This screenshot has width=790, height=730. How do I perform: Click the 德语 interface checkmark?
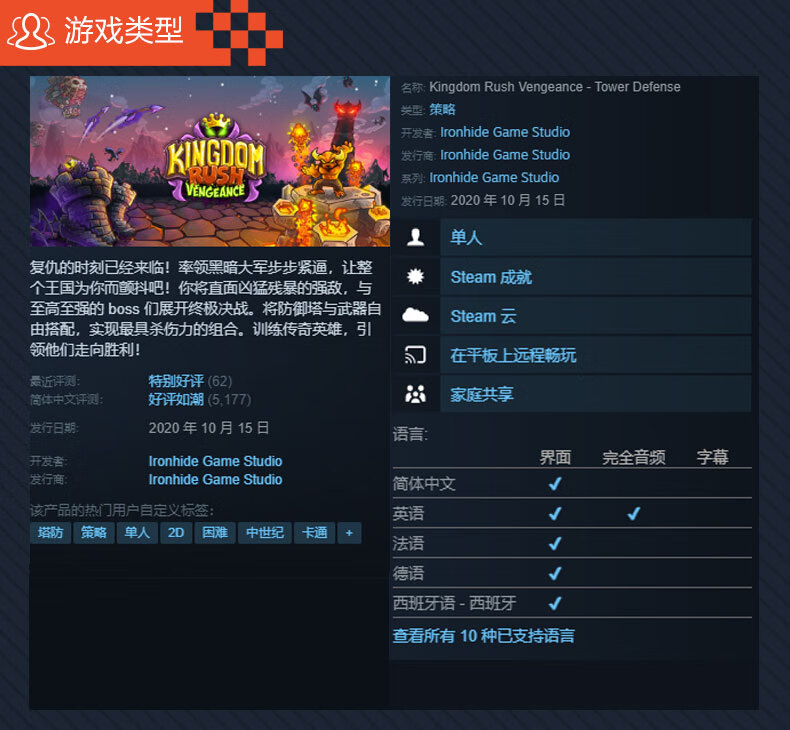point(555,573)
